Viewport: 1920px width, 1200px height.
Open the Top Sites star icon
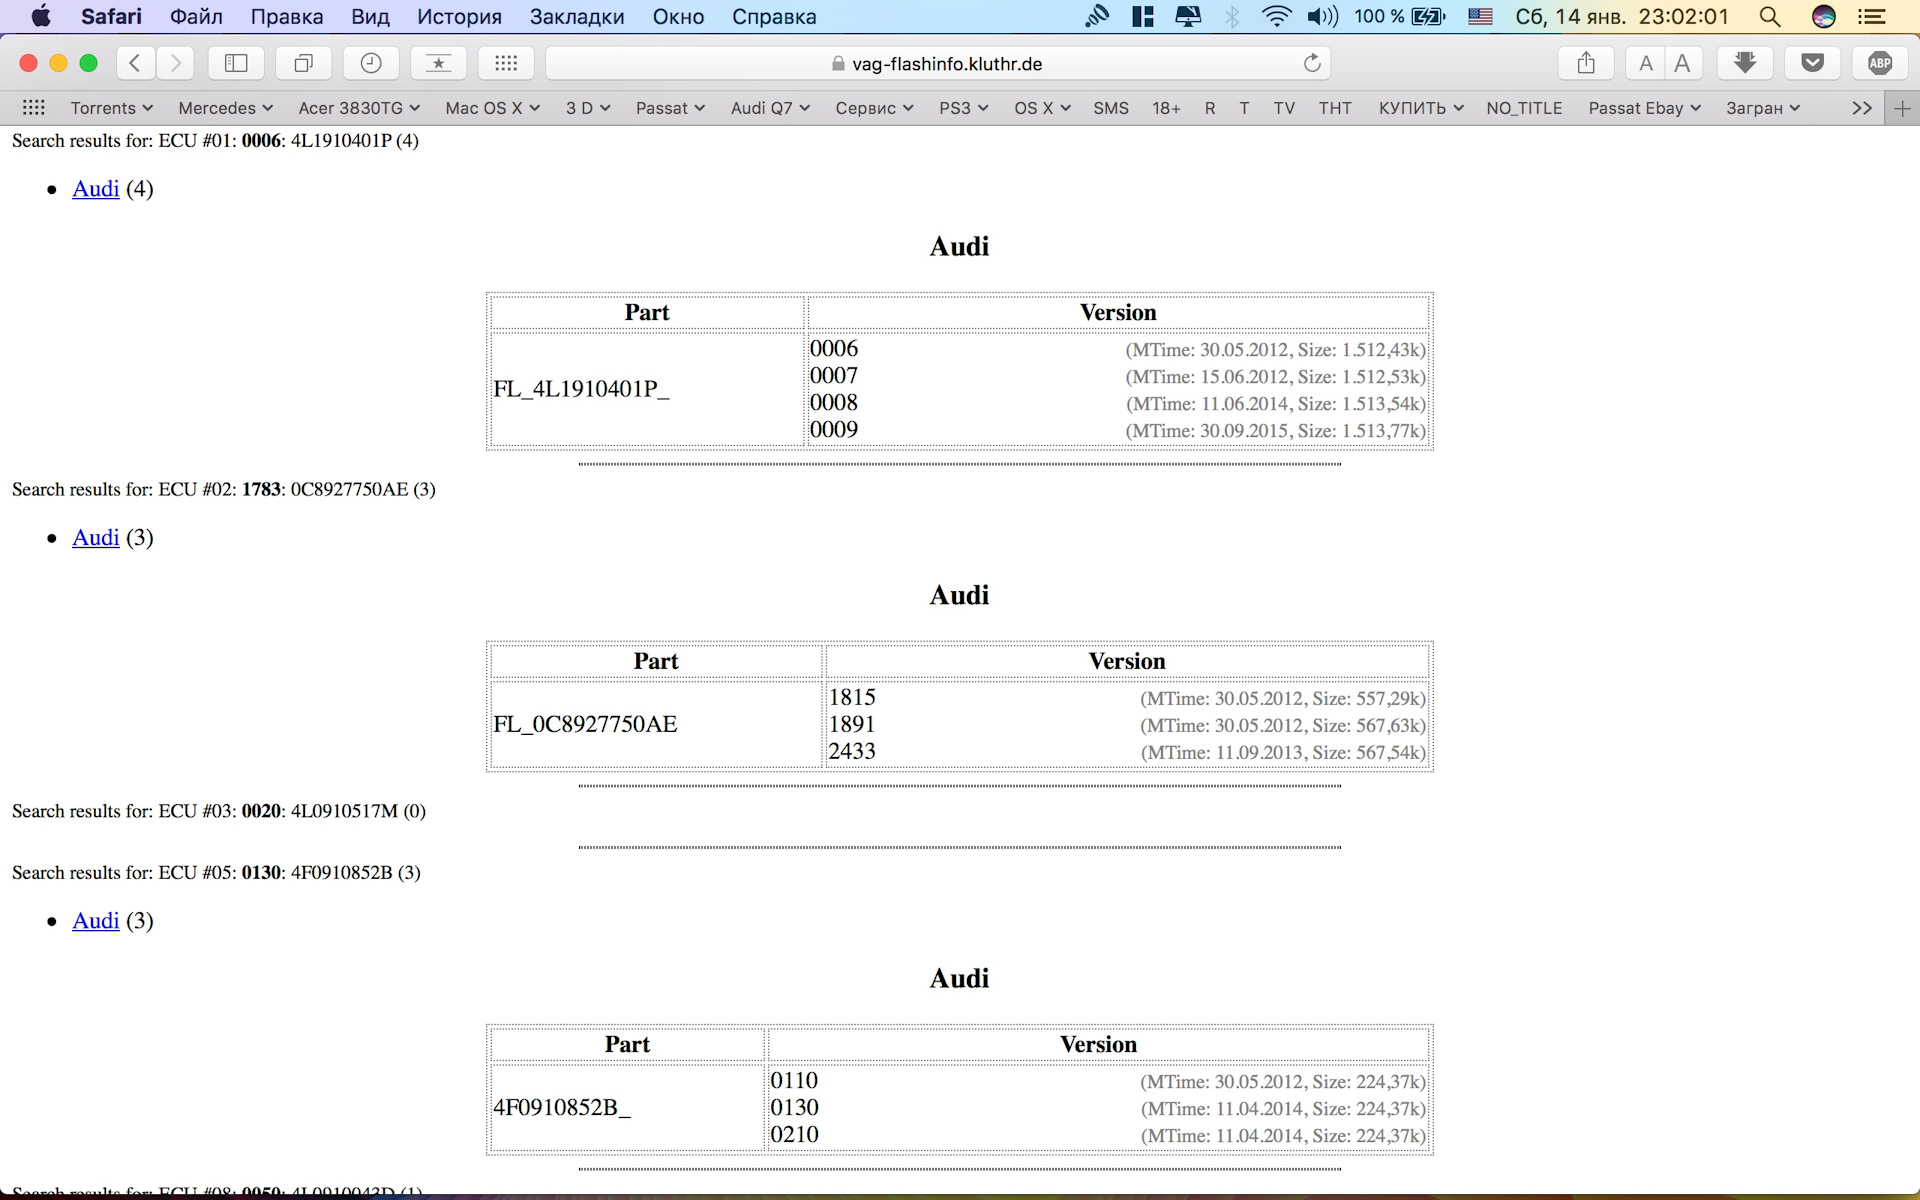pos(438,63)
